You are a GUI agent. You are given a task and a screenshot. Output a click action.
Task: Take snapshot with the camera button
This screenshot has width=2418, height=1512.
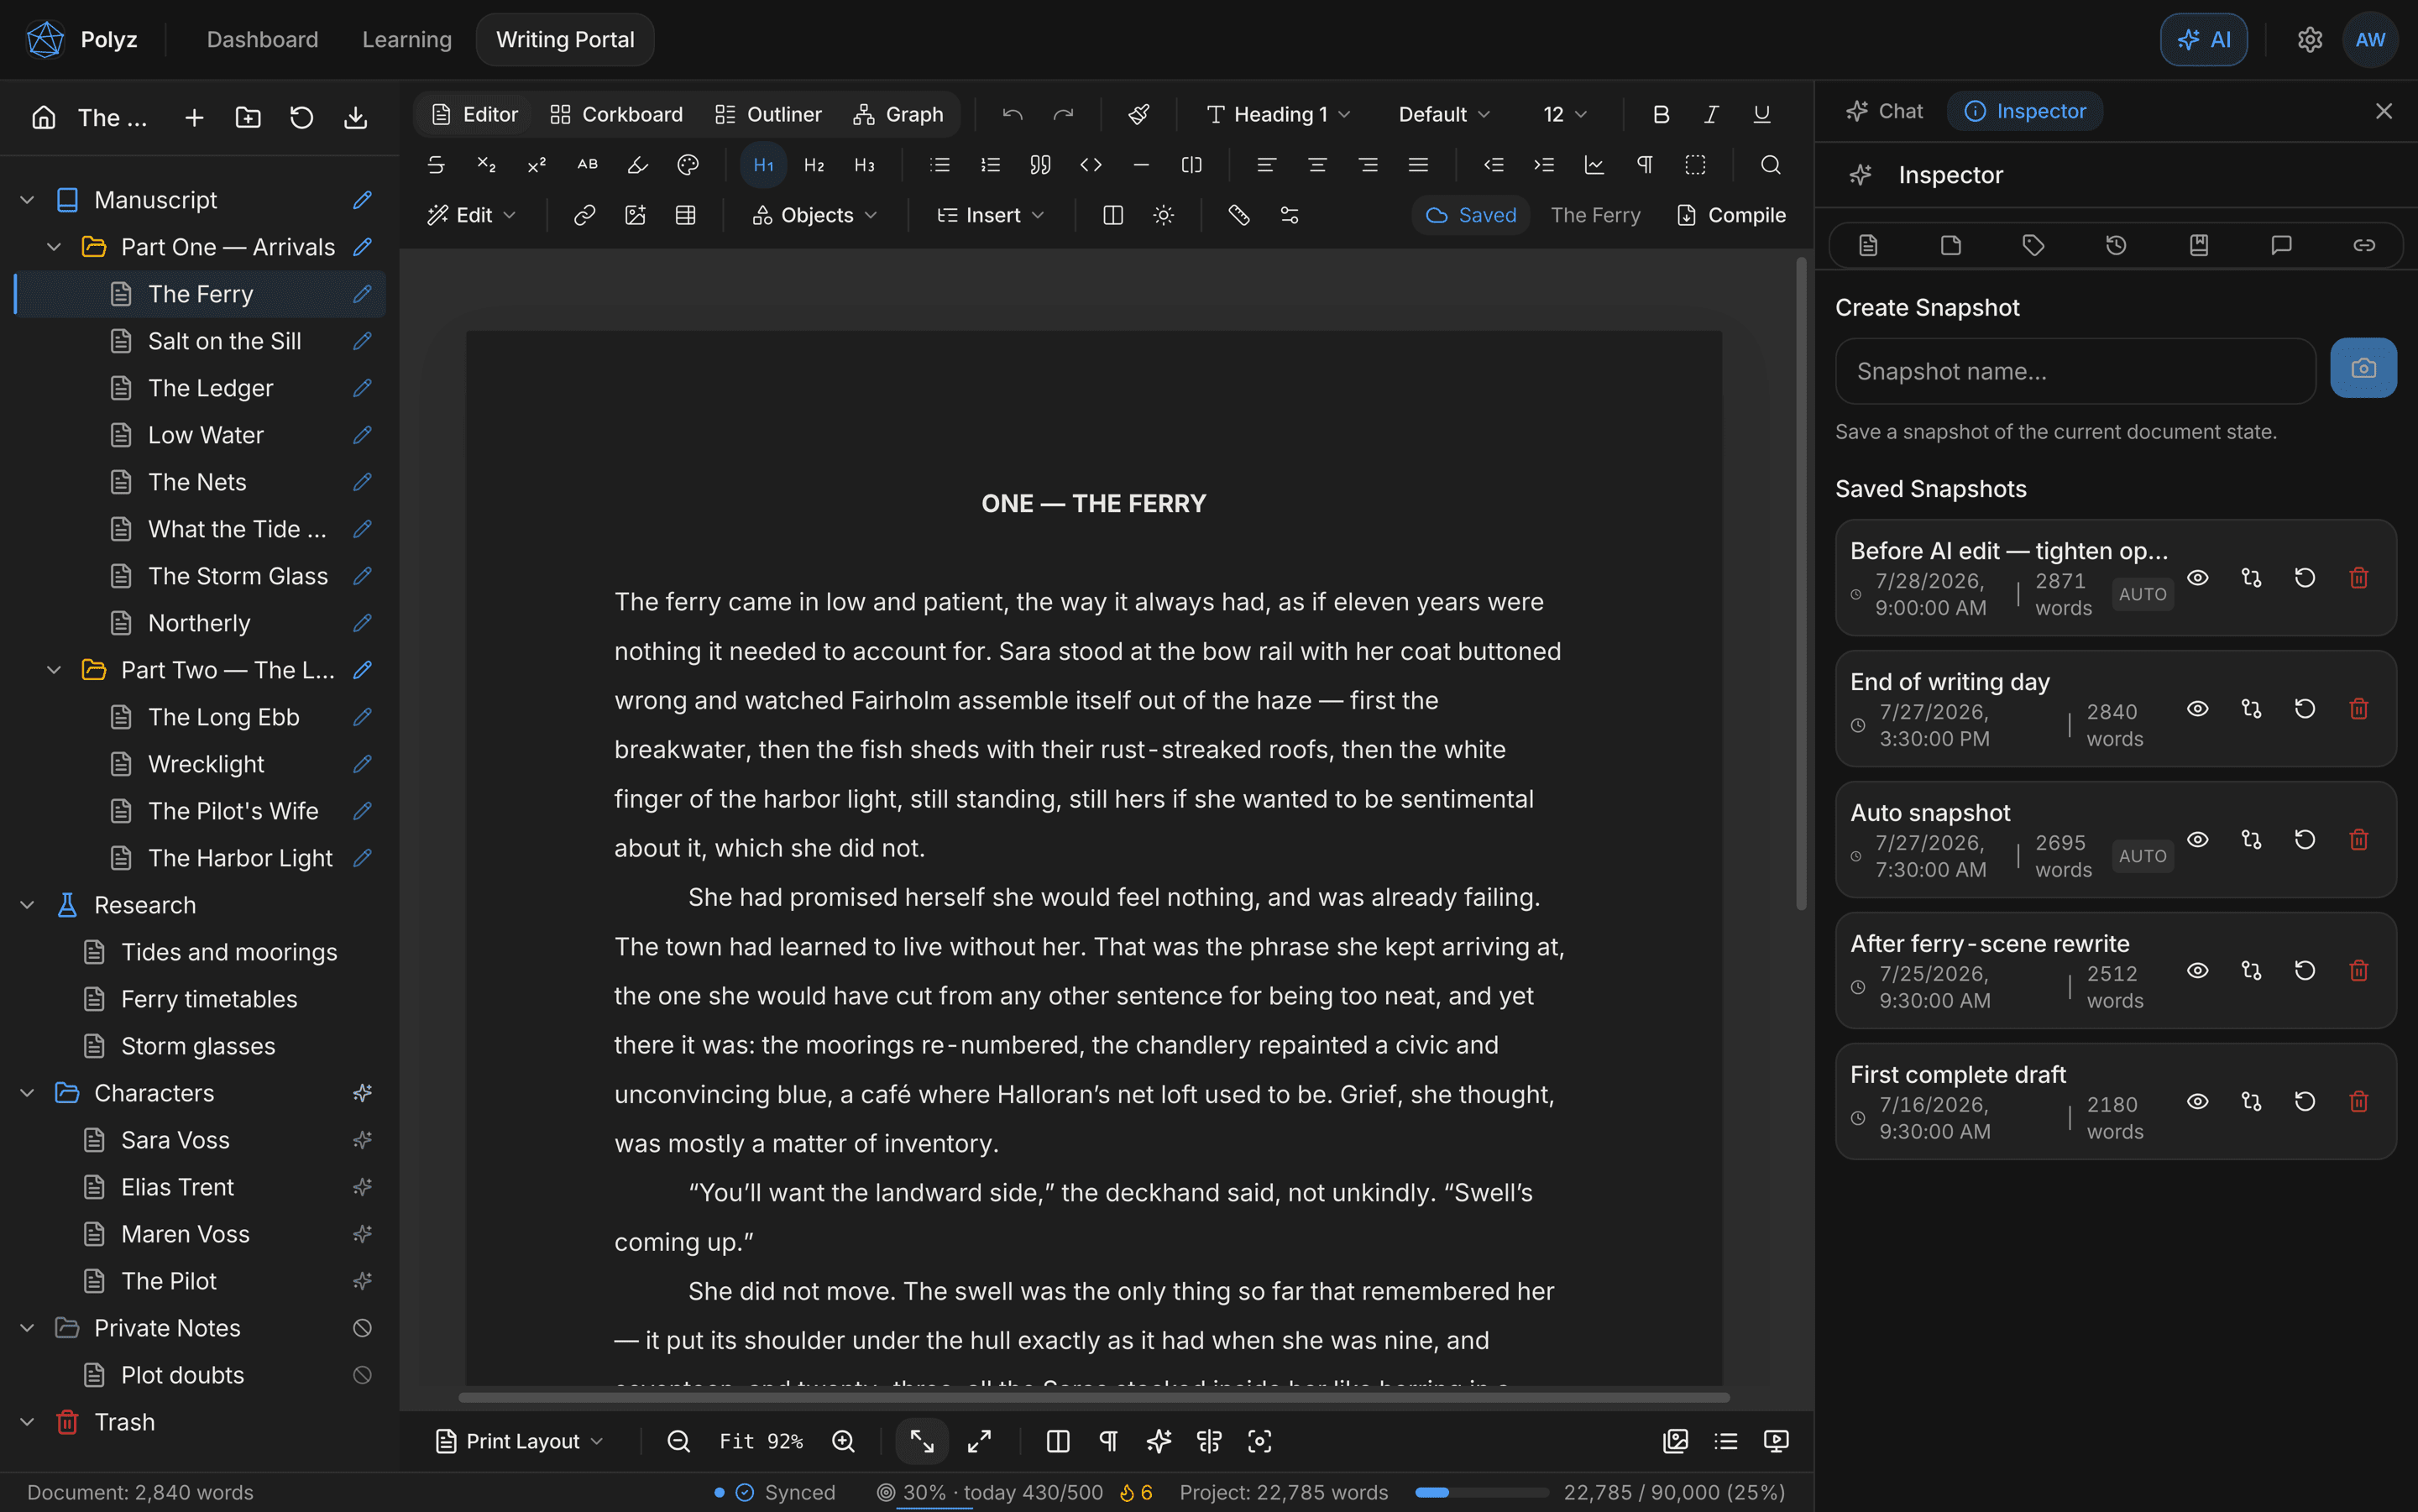2363,368
